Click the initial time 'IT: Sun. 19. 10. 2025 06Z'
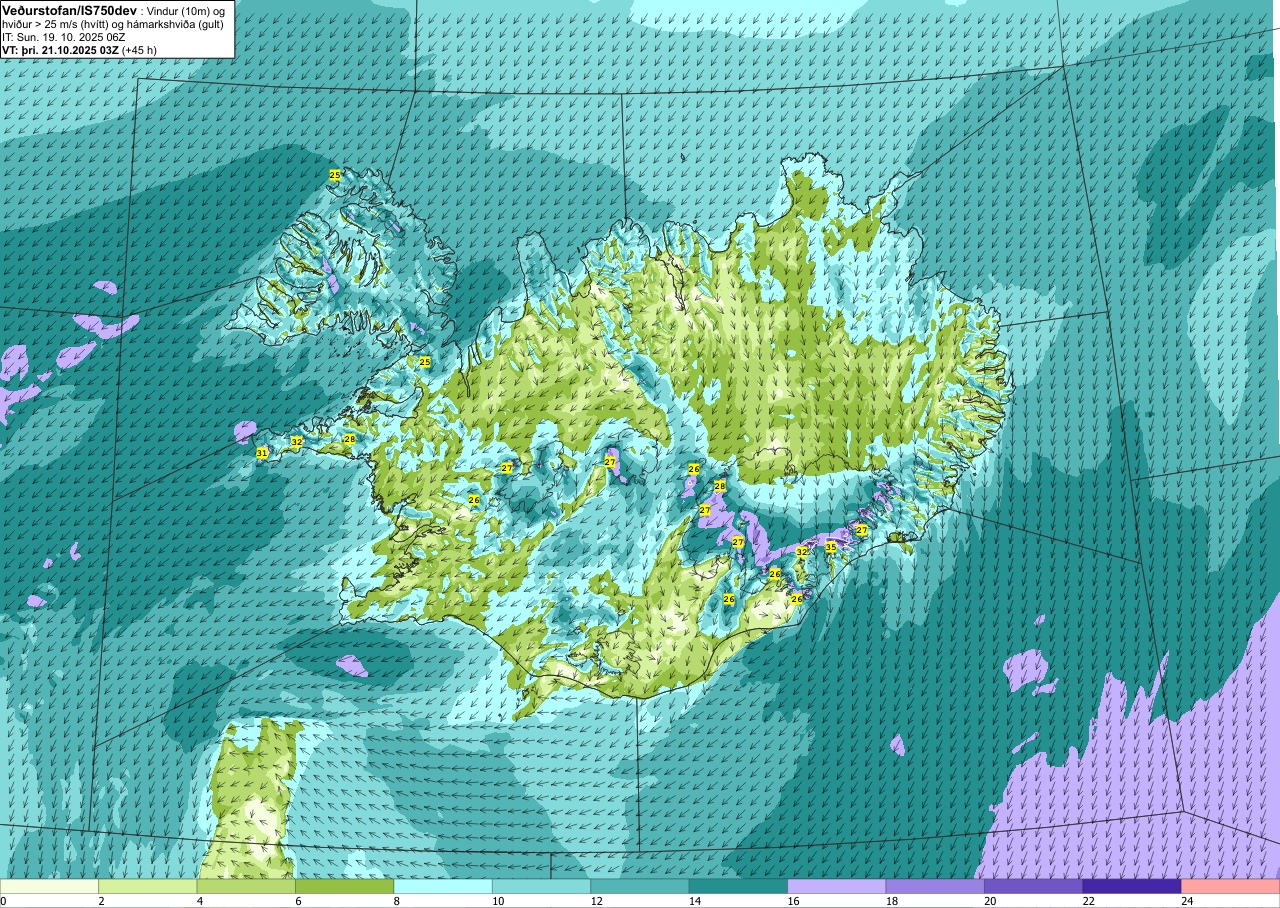Screen dimensions: 1280x908 [x=63, y=37]
